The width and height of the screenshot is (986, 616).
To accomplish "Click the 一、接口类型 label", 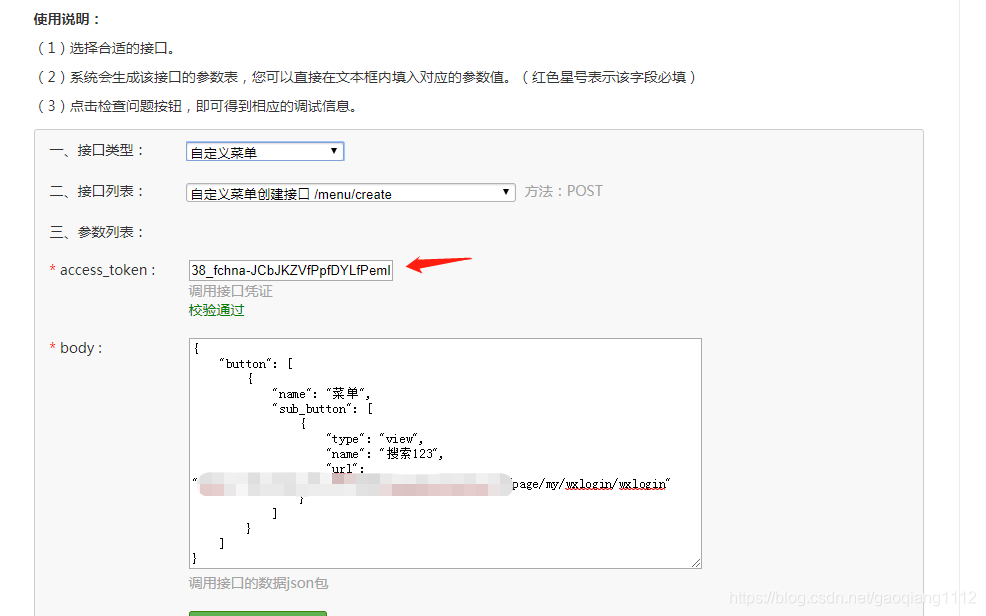I will pos(97,150).
